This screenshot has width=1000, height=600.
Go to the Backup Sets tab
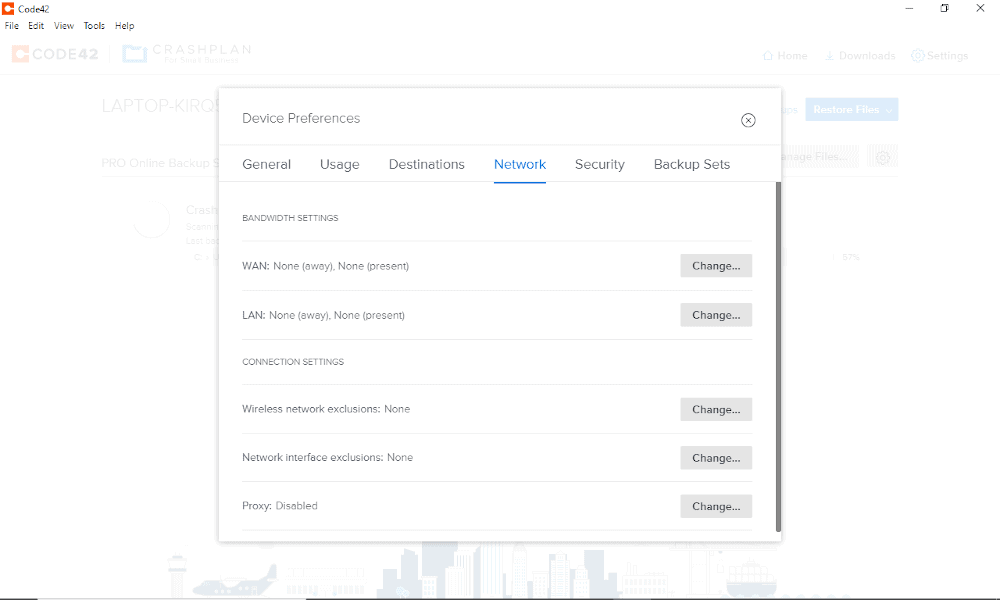pos(692,164)
